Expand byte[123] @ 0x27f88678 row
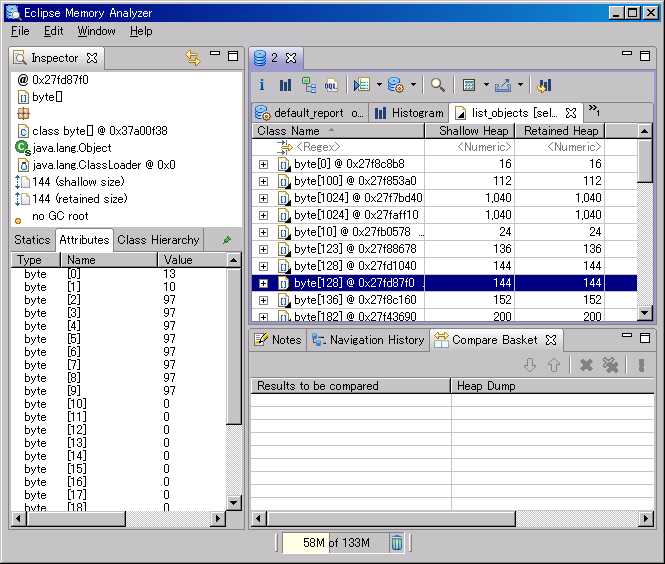Image resolution: width=665 pixels, height=564 pixels. pyautogui.click(x=263, y=249)
